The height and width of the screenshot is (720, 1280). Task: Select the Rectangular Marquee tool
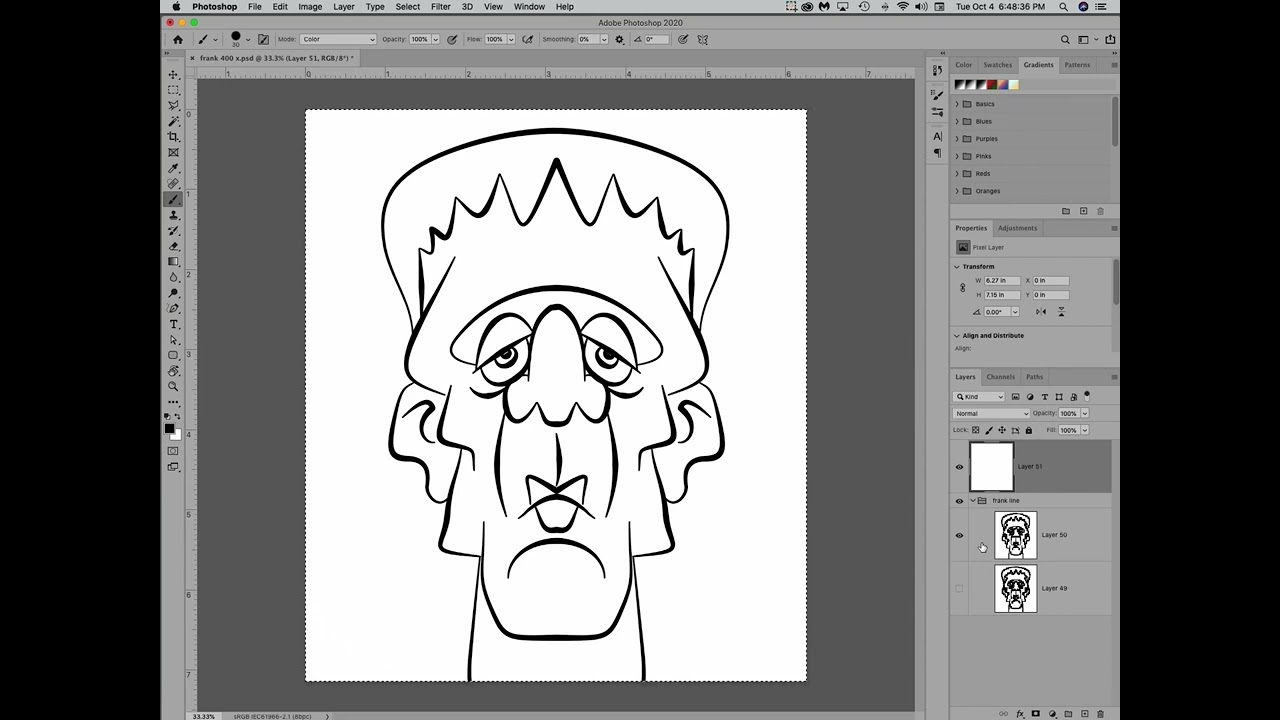[173, 90]
